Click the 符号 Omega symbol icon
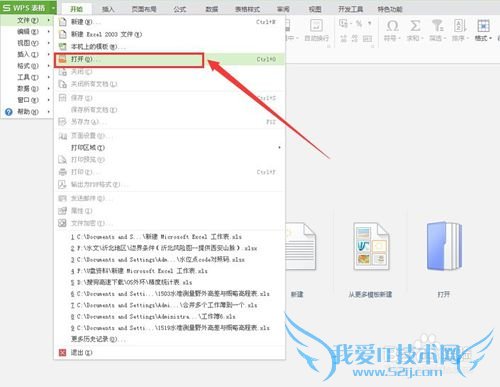 click(392, 25)
